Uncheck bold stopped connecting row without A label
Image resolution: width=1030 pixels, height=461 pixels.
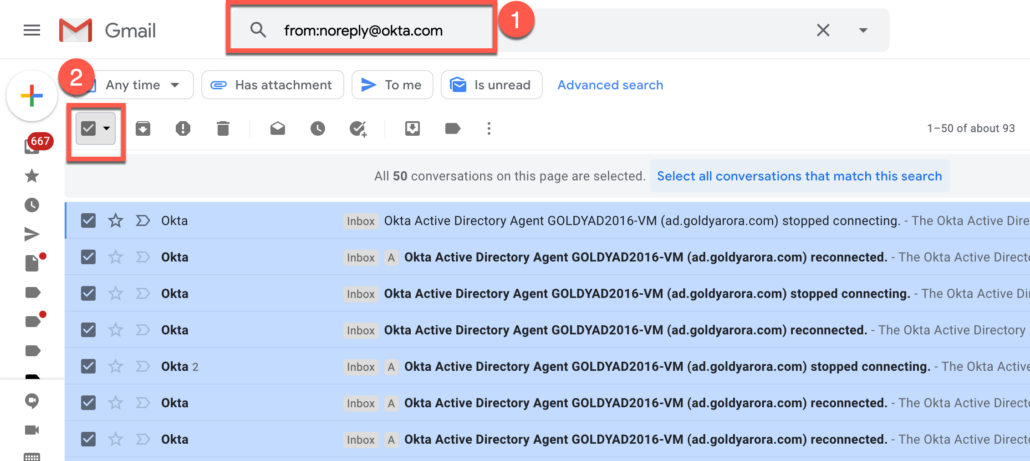click(x=88, y=294)
